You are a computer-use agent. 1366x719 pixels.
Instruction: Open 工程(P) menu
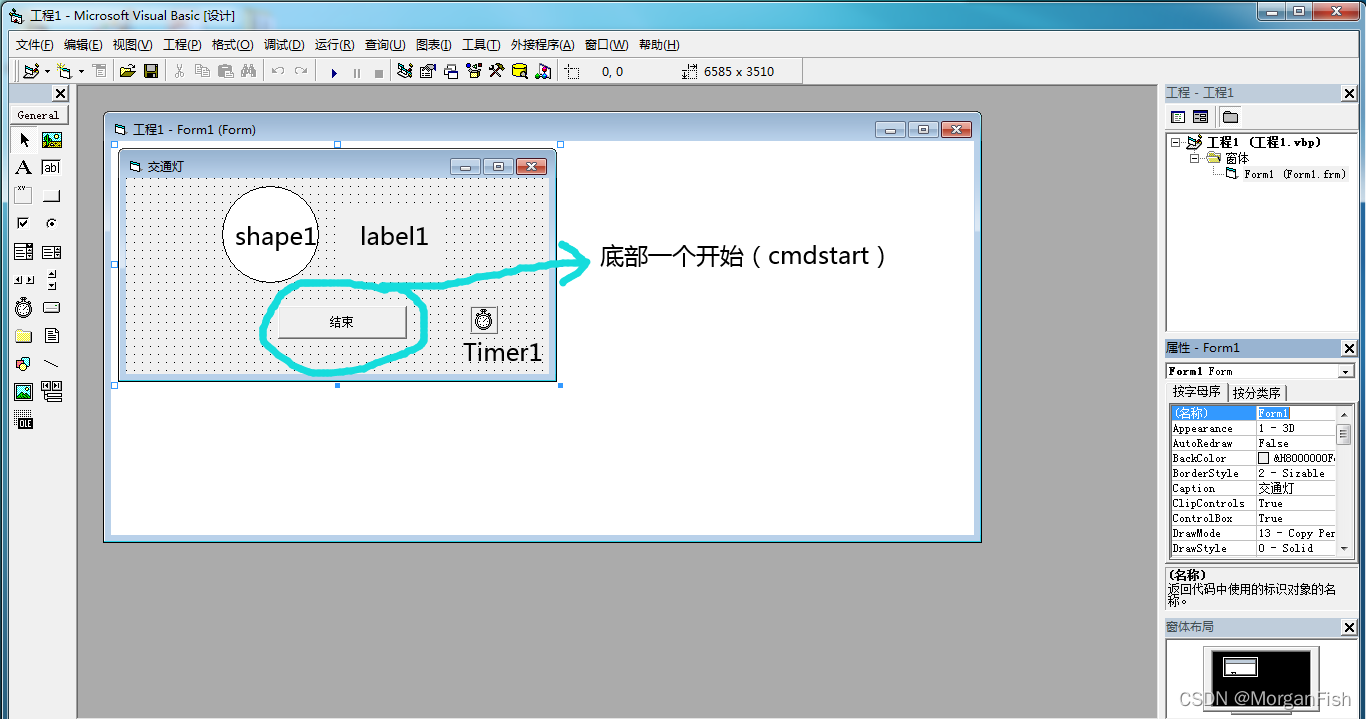click(x=182, y=45)
